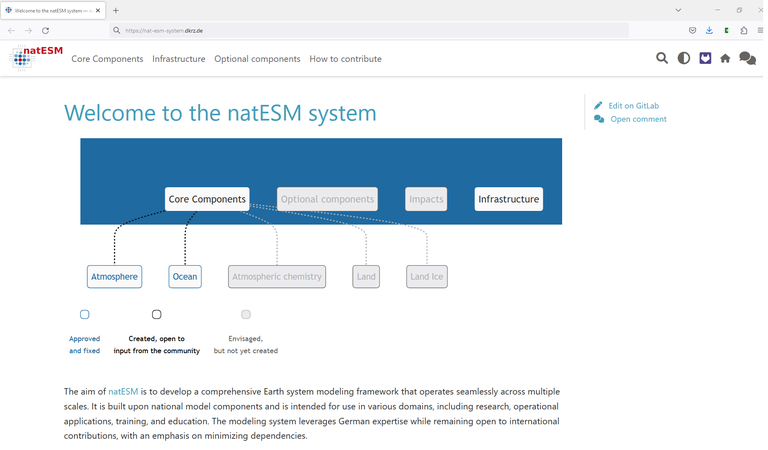Click the Open comment link
Image resolution: width=768 pixels, height=450 pixels.
point(638,119)
